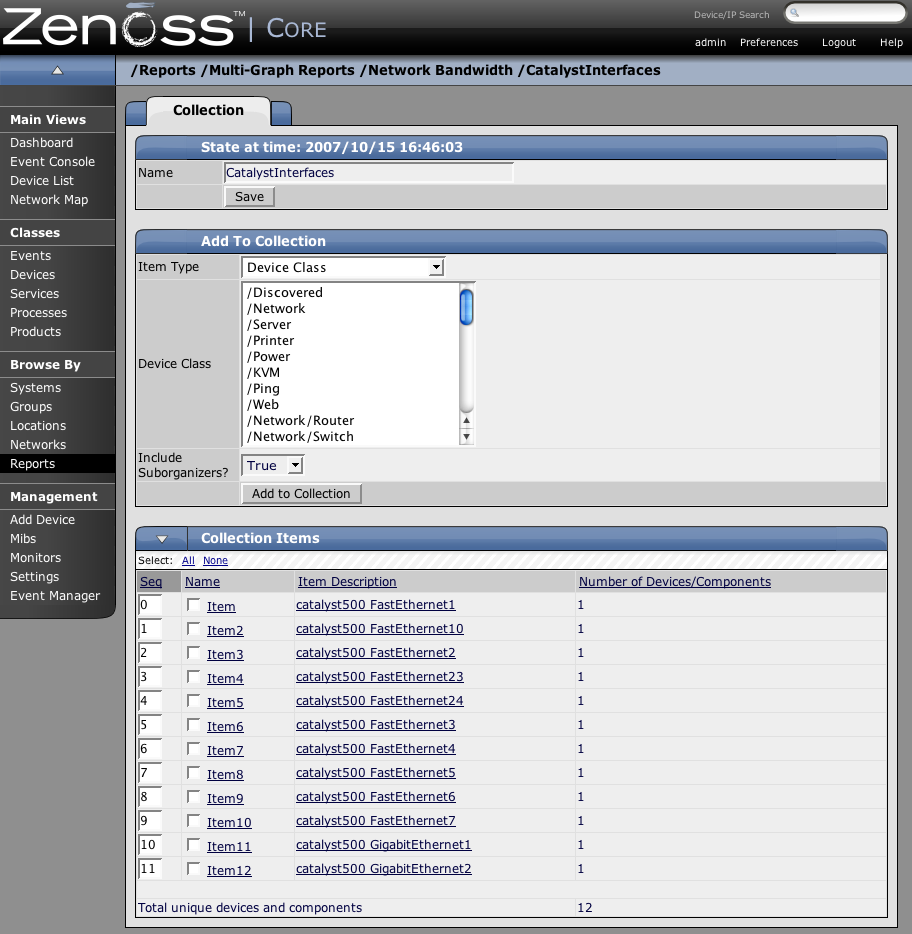The image size is (912, 934).
Task: Click the Select None link
Action: click(x=215, y=561)
